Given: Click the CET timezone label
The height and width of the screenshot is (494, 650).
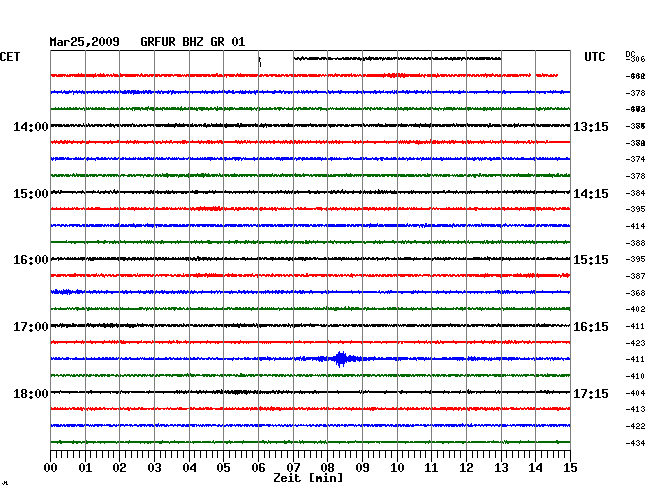Looking at the screenshot, I should (x=10, y=57).
